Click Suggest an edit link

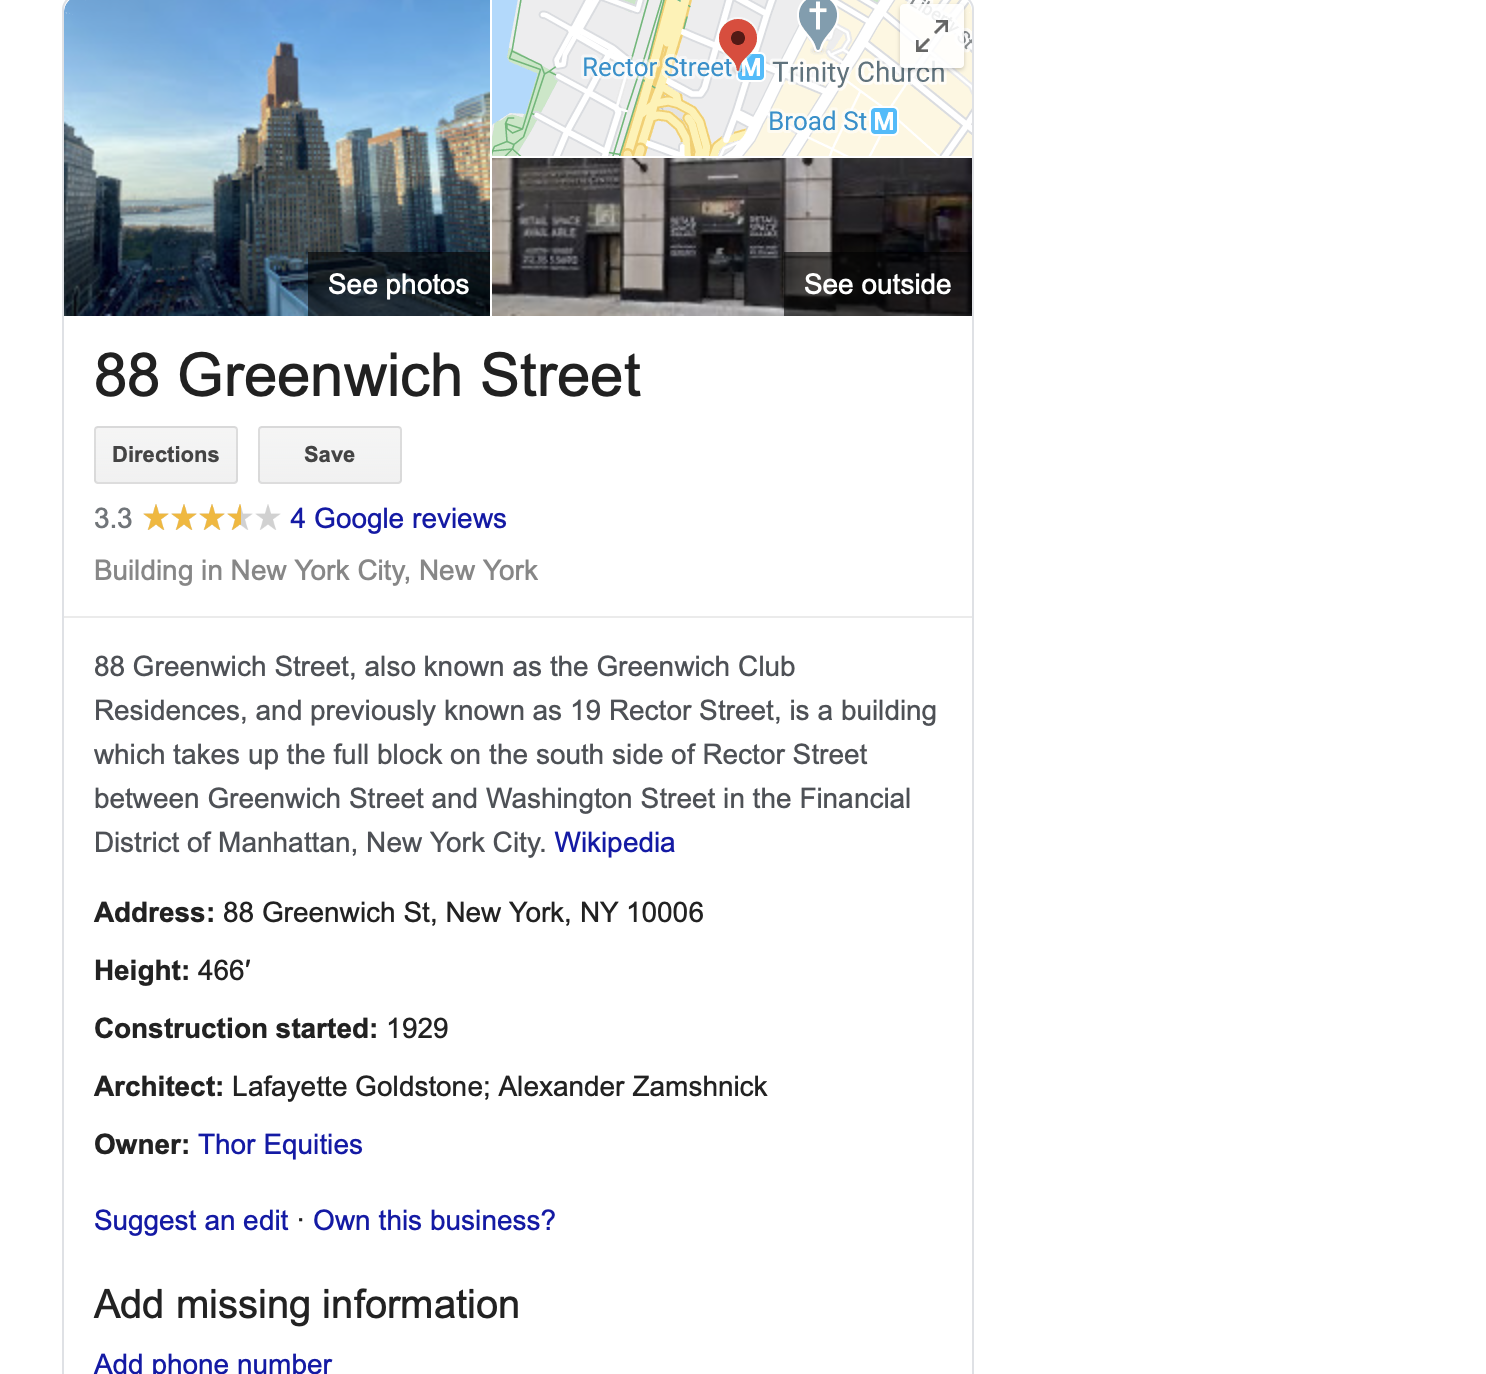[191, 1220]
